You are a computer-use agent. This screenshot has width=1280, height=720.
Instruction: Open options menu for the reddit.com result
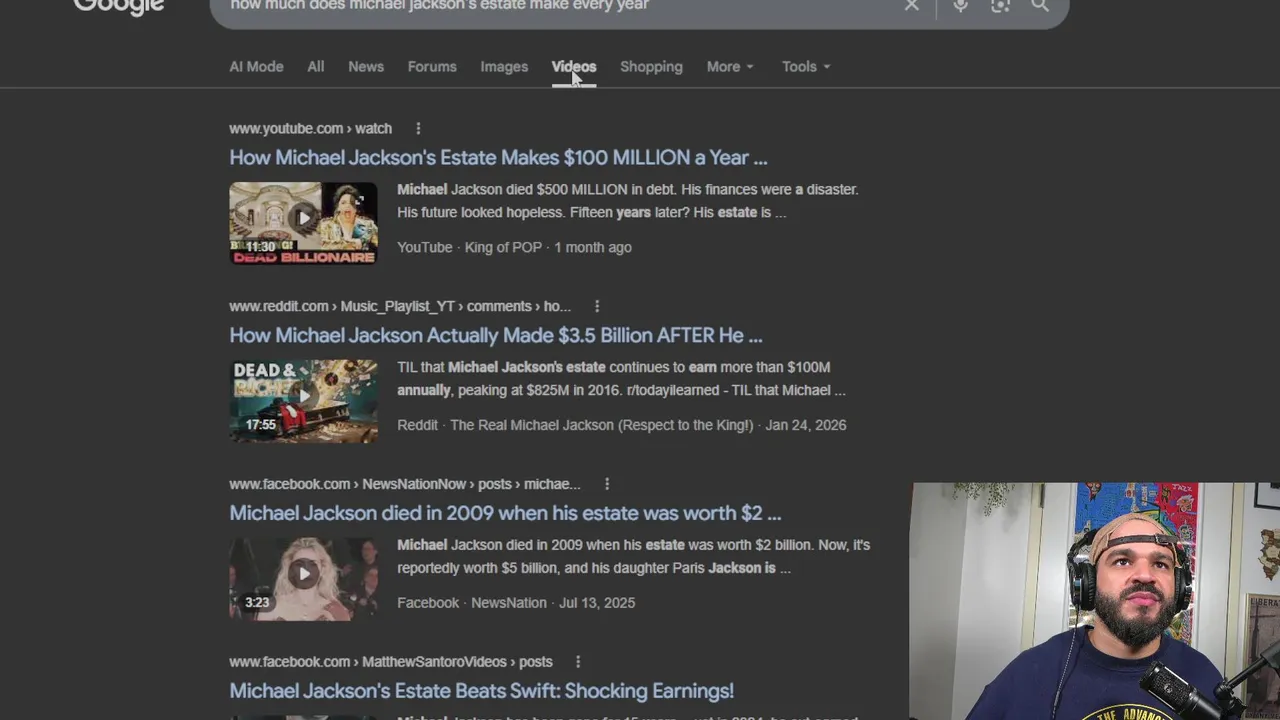click(x=597, y=306)
